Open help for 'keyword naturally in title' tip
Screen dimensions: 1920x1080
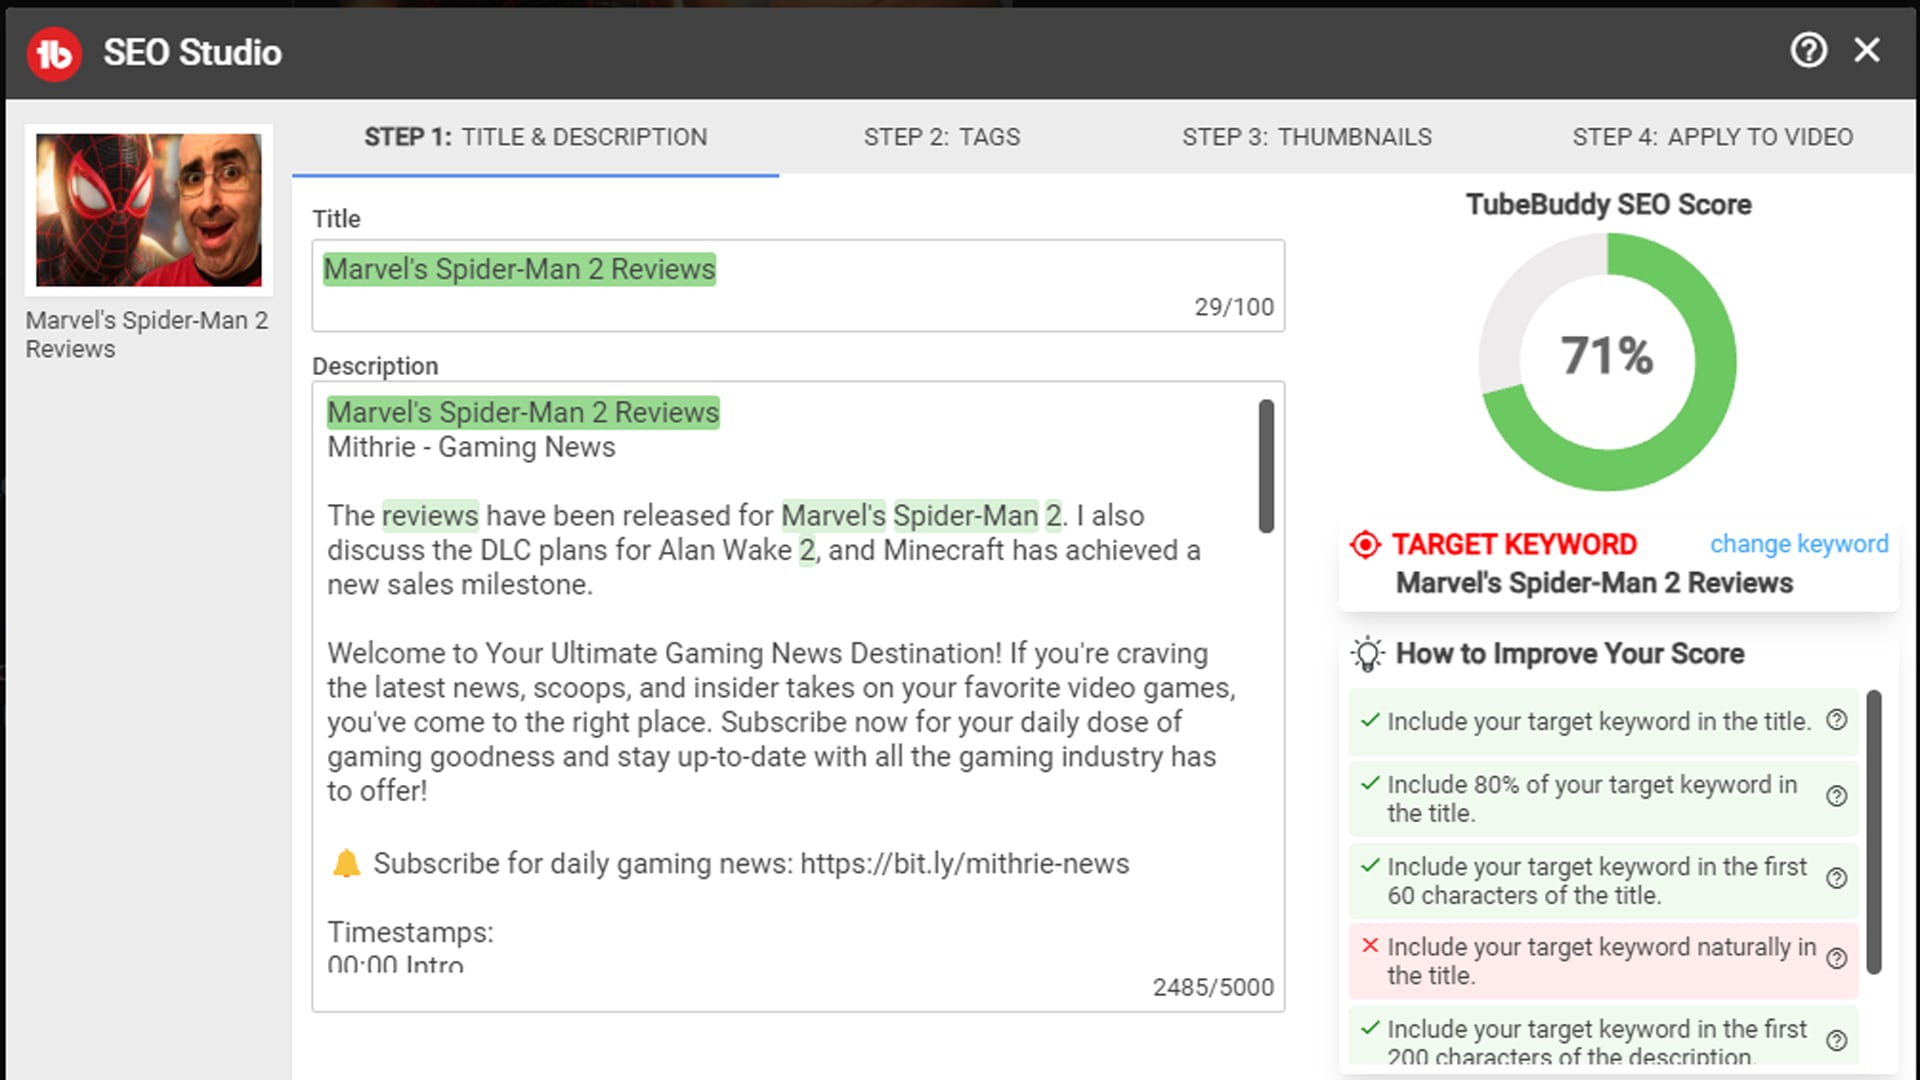pyautogui.click(x=1837, y=959)
